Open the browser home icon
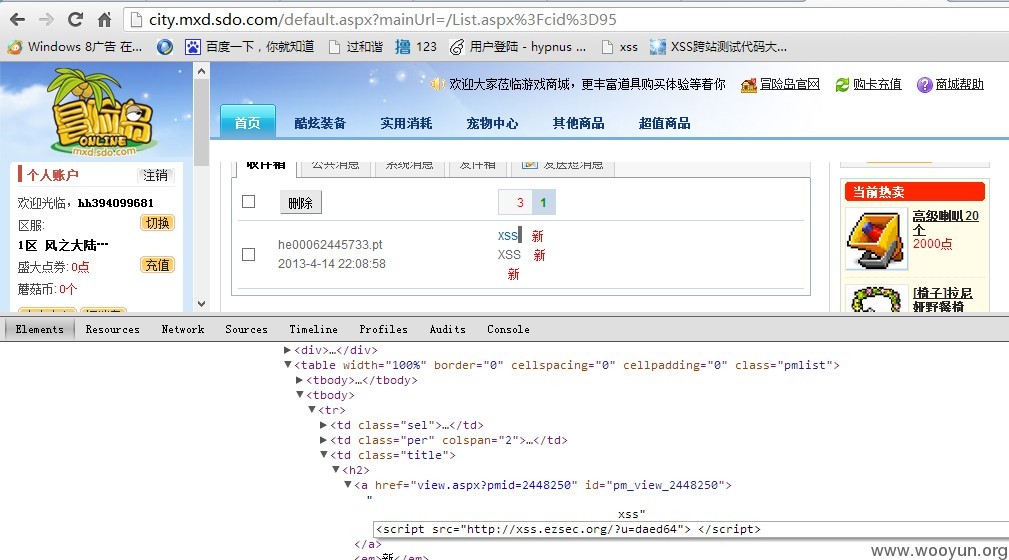 click(104, 20)
